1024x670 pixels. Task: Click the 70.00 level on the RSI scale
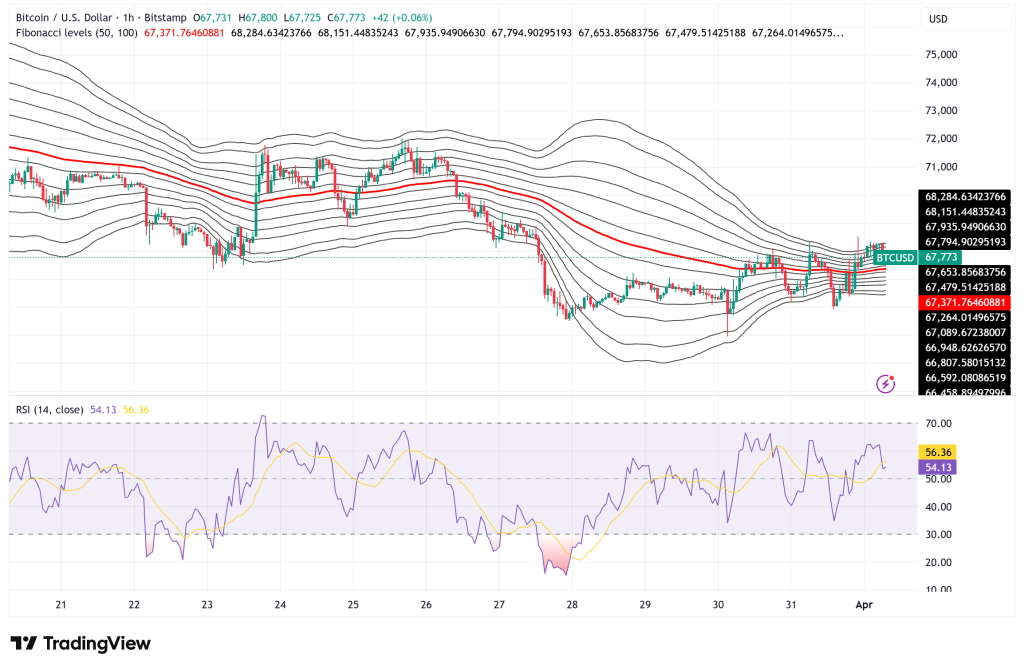click(938, 423)
